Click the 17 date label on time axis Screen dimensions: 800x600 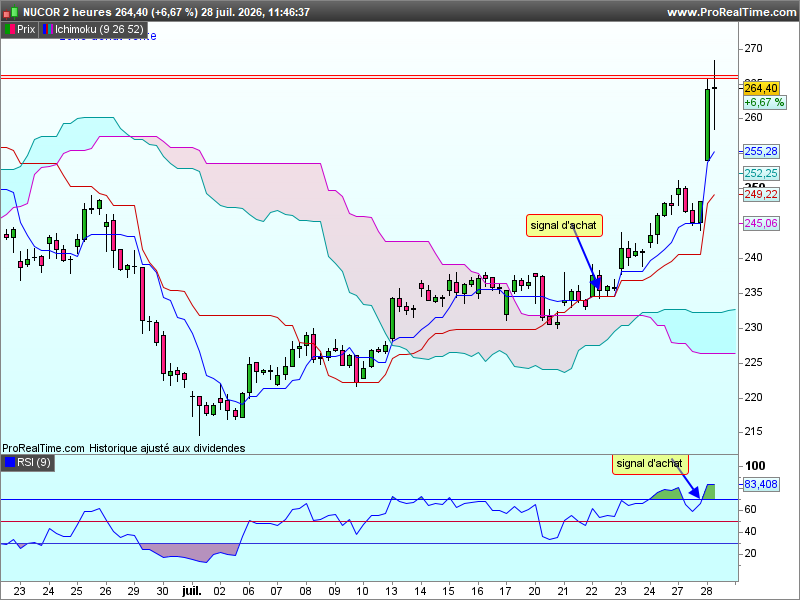tap(505, 591)
